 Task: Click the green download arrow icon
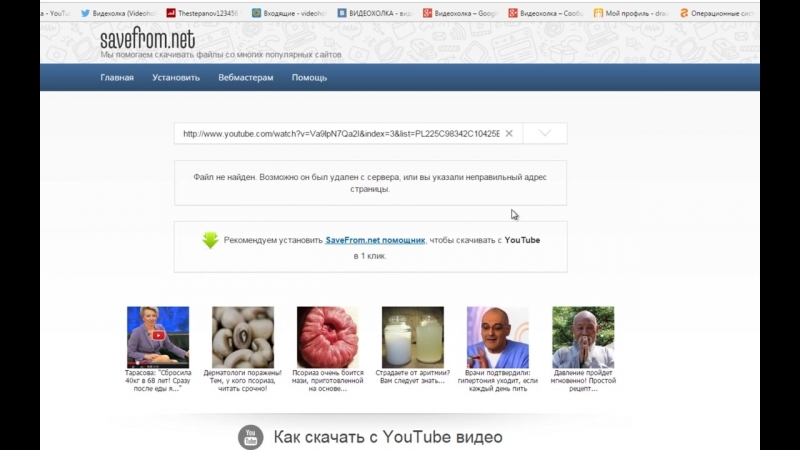tap(210, 240)
